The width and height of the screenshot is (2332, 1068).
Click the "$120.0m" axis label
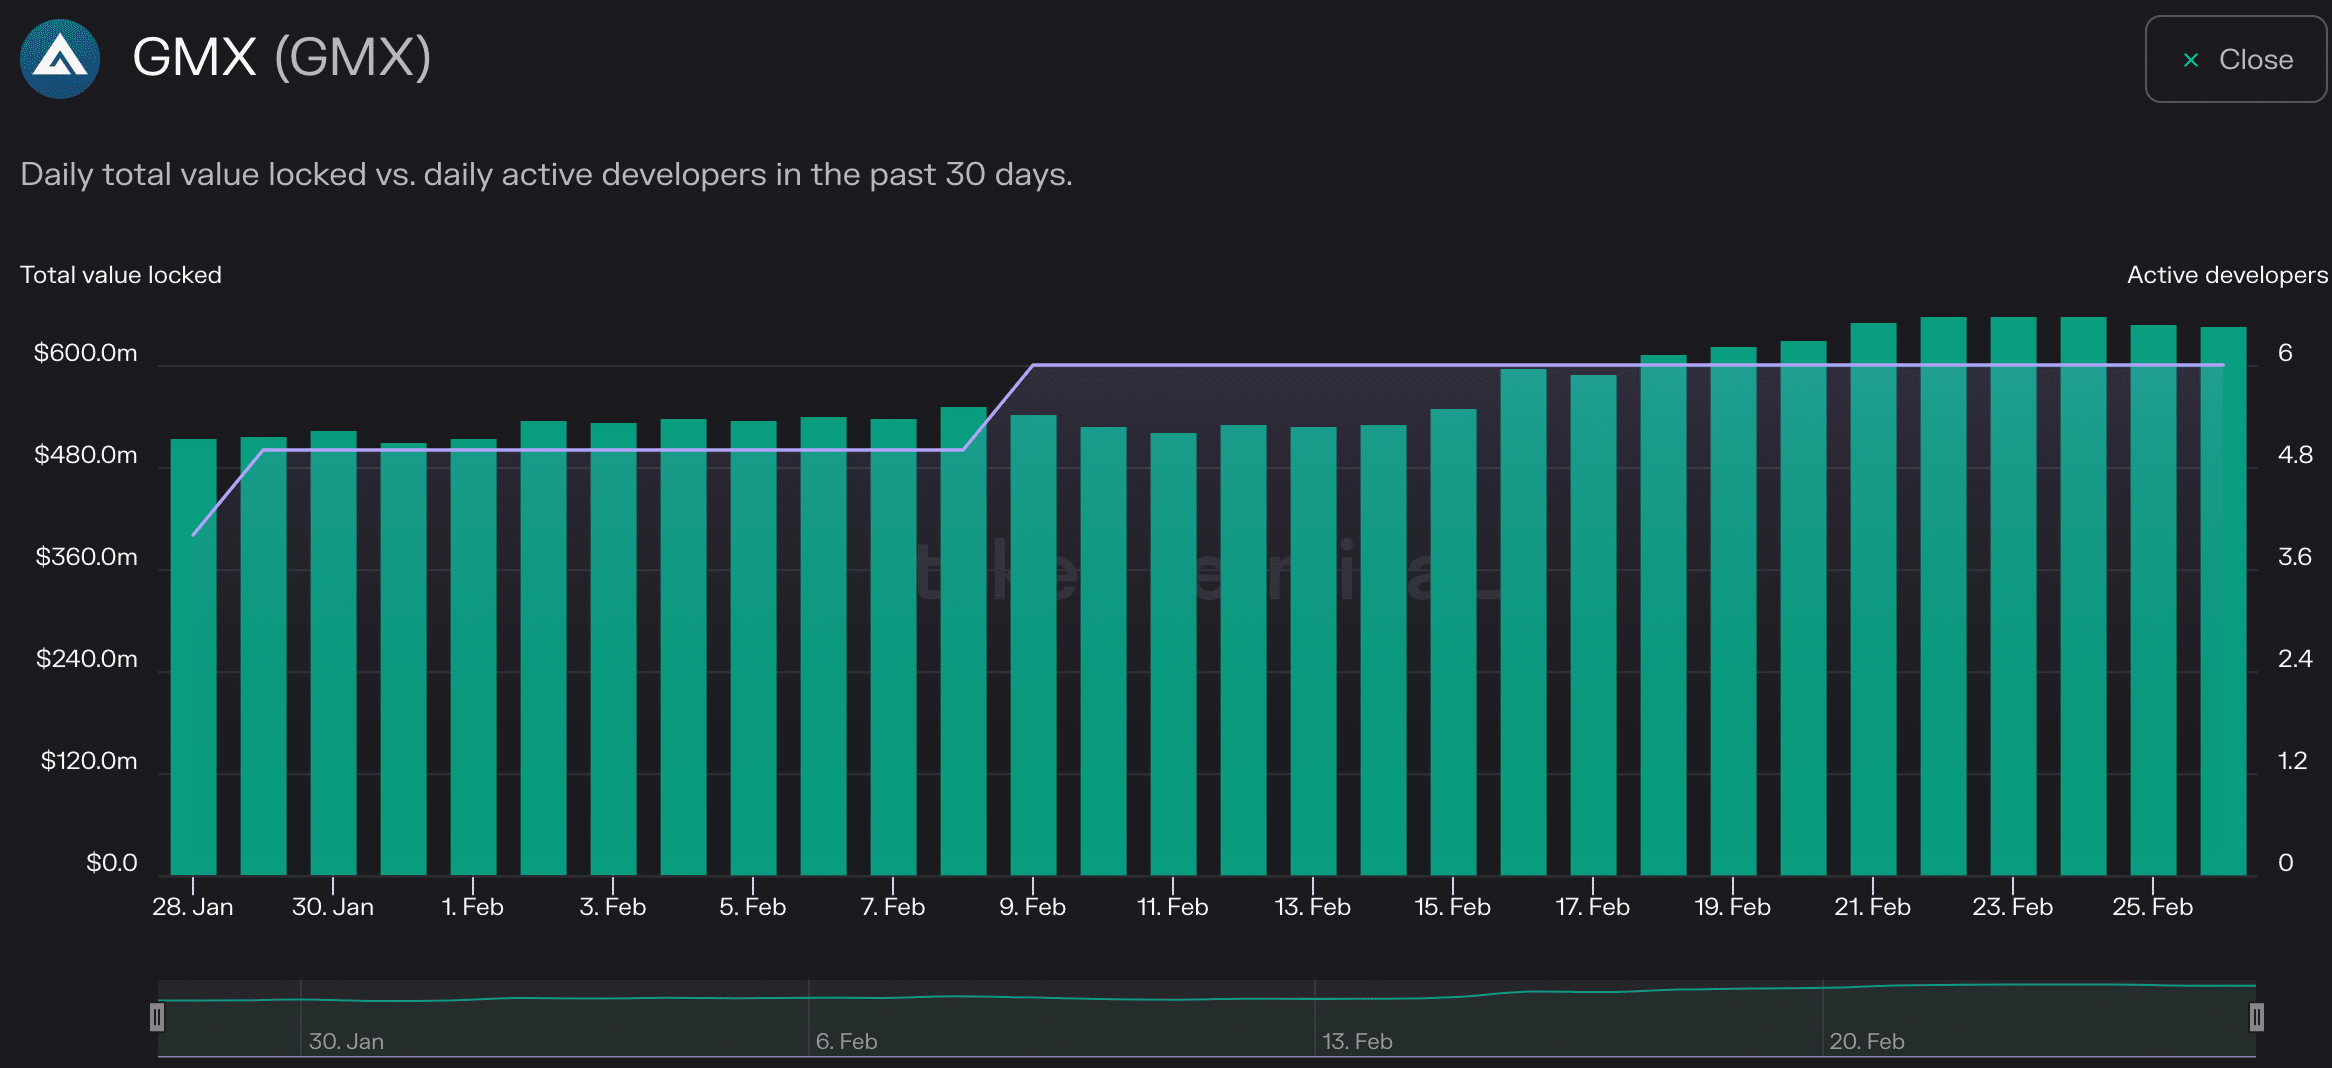point(89,761)
